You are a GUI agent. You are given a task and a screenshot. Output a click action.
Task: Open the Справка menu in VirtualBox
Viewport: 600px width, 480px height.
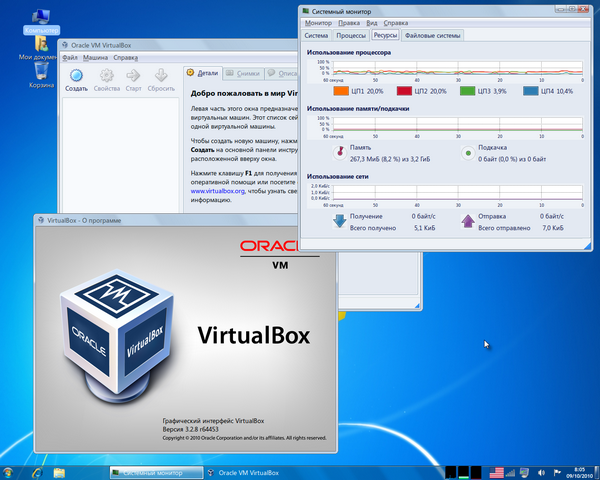[126, 58]
